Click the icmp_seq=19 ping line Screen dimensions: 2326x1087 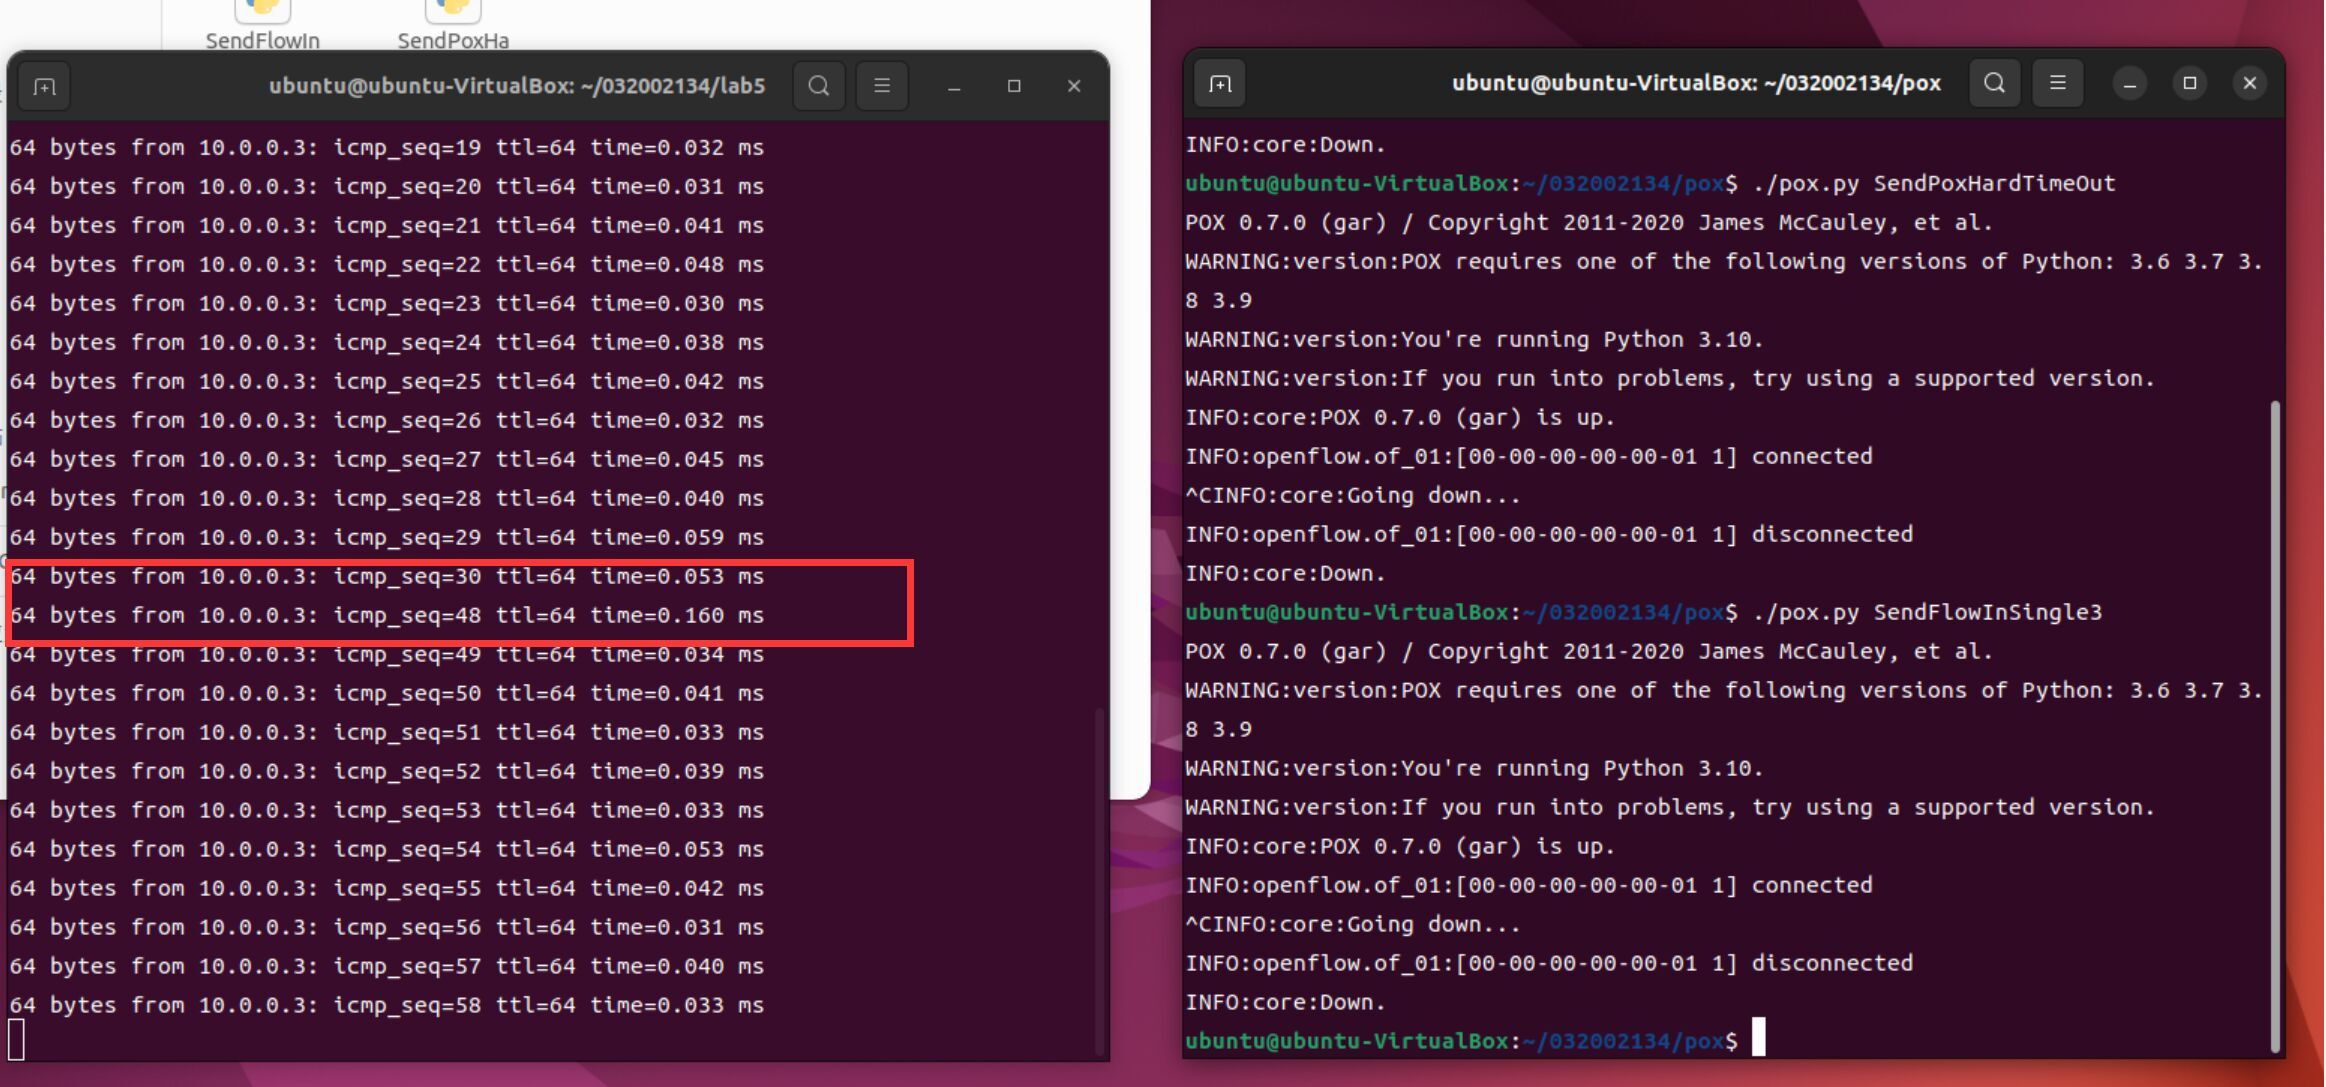(x=387, y=148)
